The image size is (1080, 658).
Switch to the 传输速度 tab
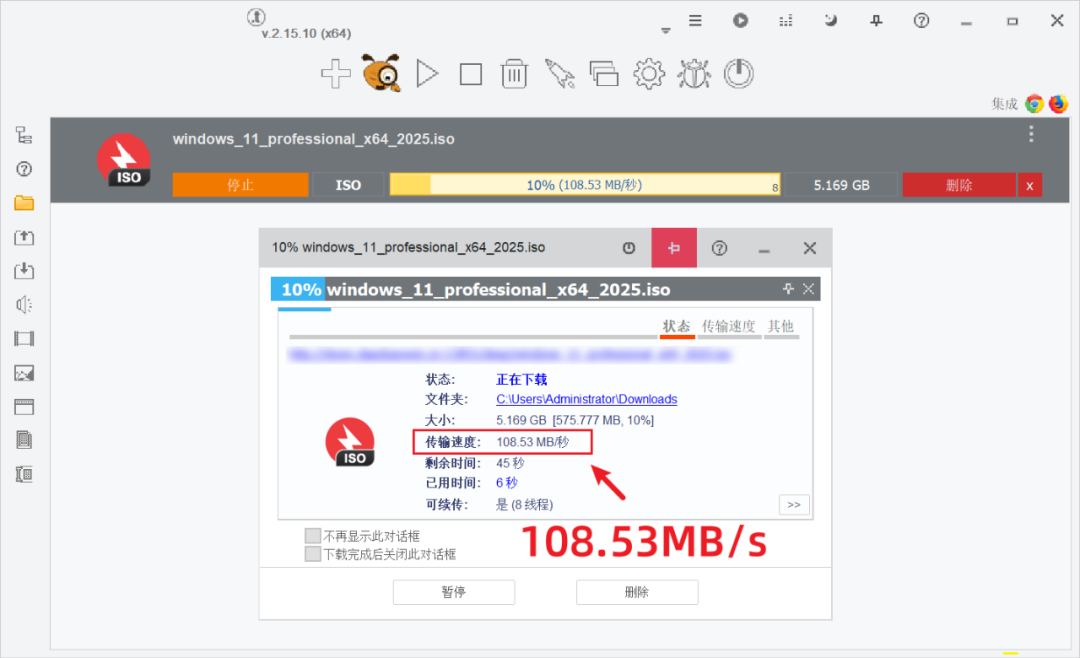(x=729, y=326)
